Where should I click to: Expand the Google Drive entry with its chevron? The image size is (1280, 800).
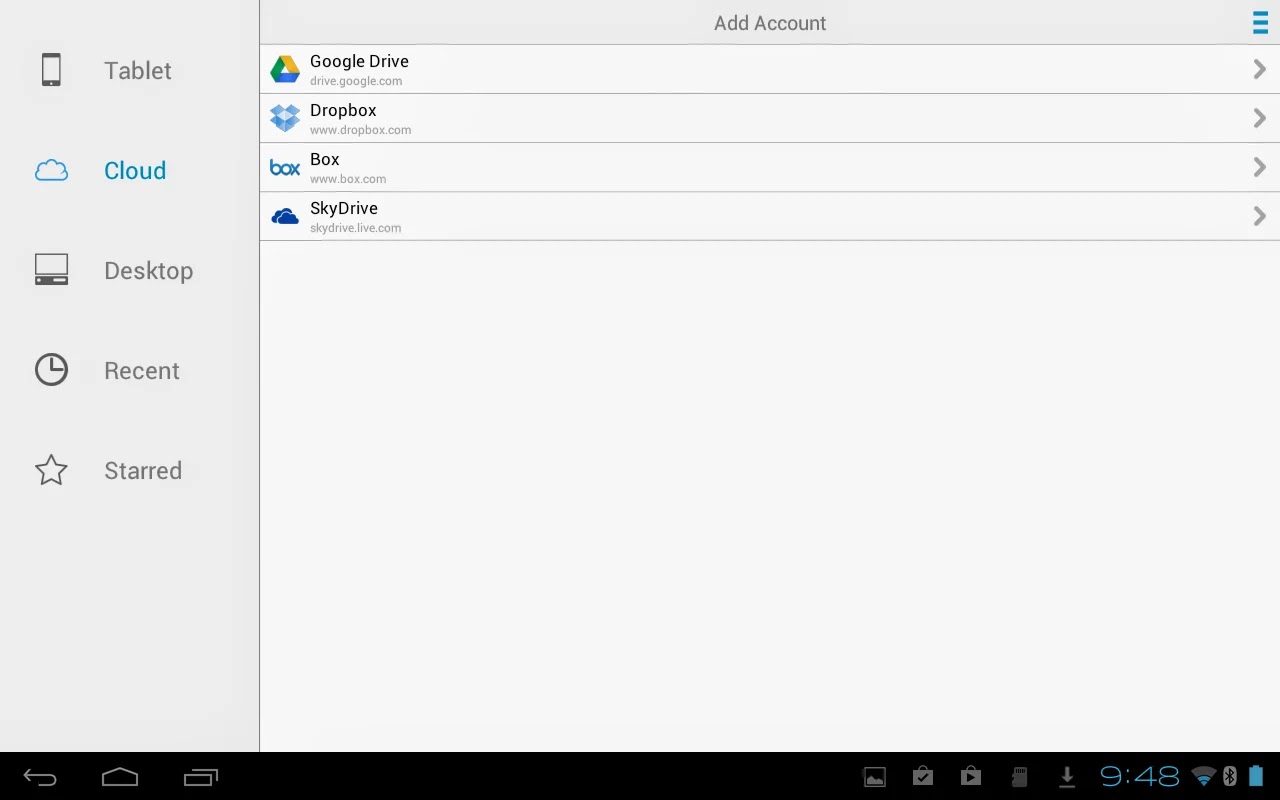coord(1258,68)
